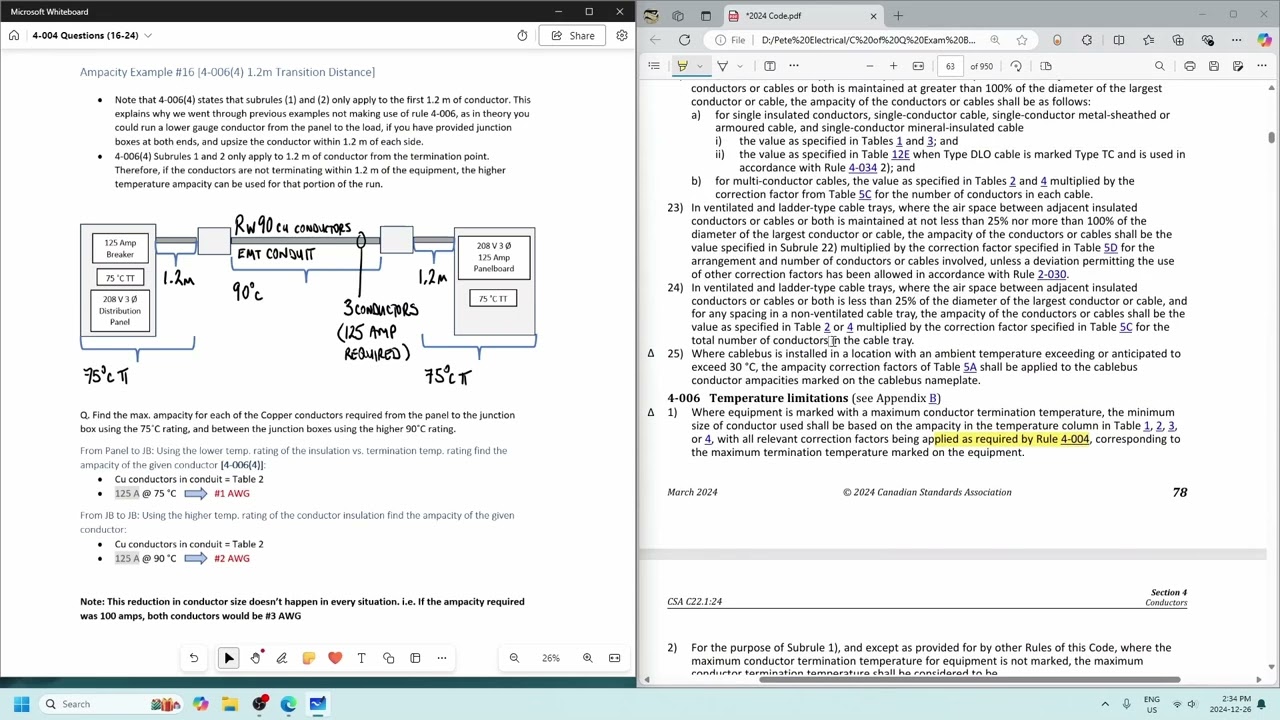Open the Table 5A link in subrule 25
1280x720 pixels.
coord(969,367)
